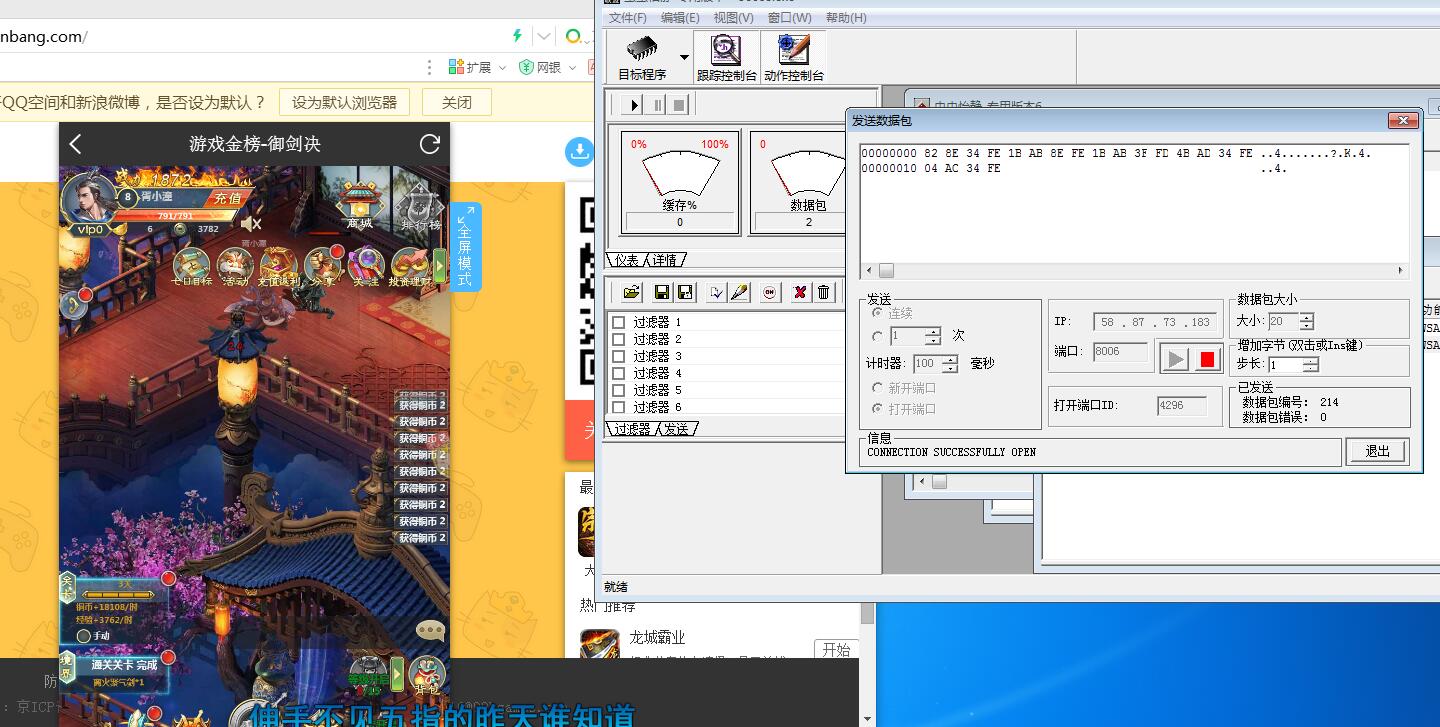Start capture with main window play button
Image resolution: width=1440 pixels, height=727 pixels.
[633, 104]
